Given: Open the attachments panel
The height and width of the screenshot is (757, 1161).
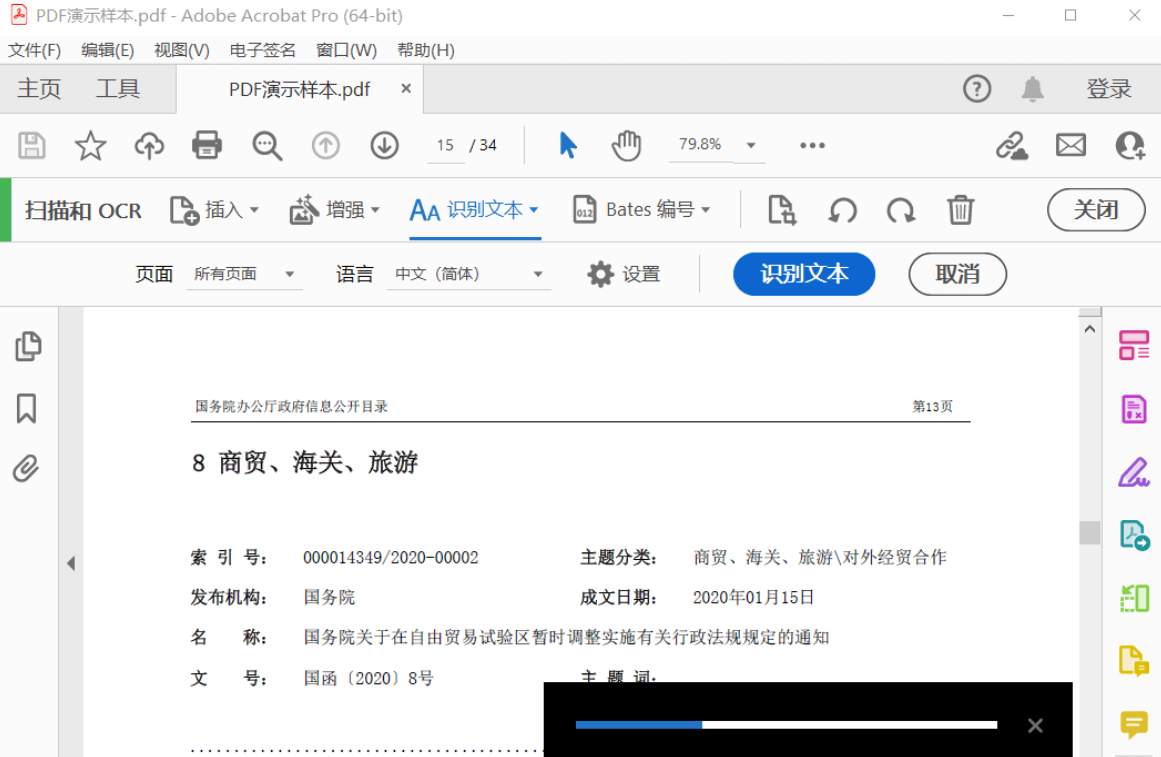Looking at the screenshot, I should (27, 470).
